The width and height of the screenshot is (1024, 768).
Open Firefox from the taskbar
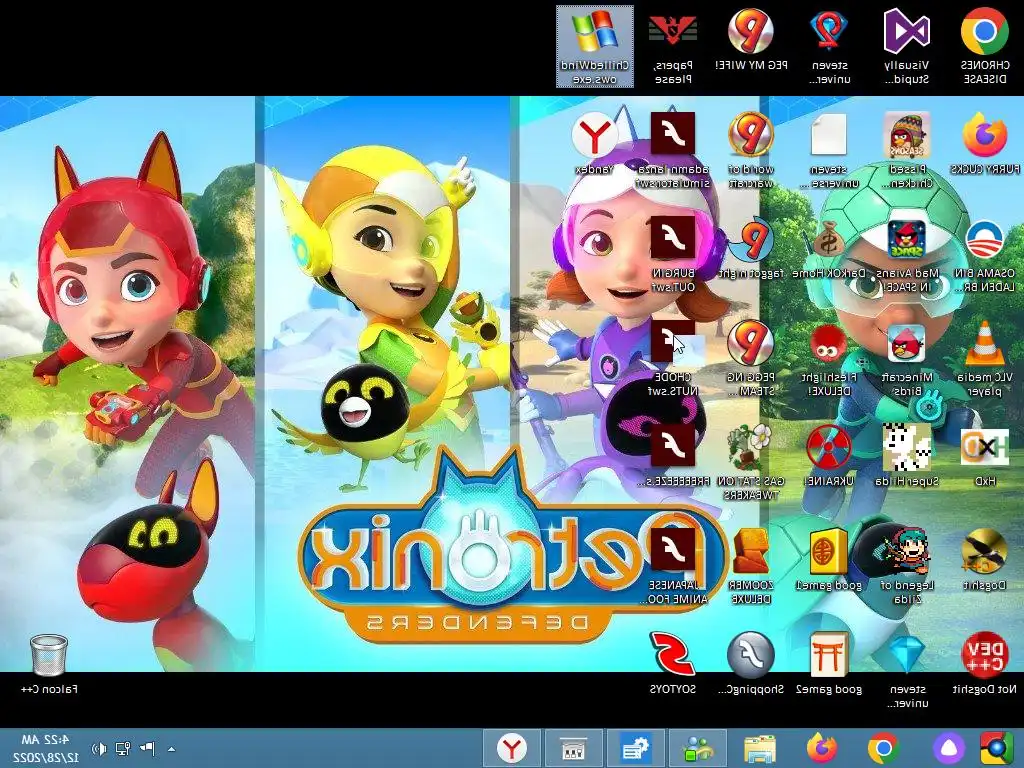[822, 748]
